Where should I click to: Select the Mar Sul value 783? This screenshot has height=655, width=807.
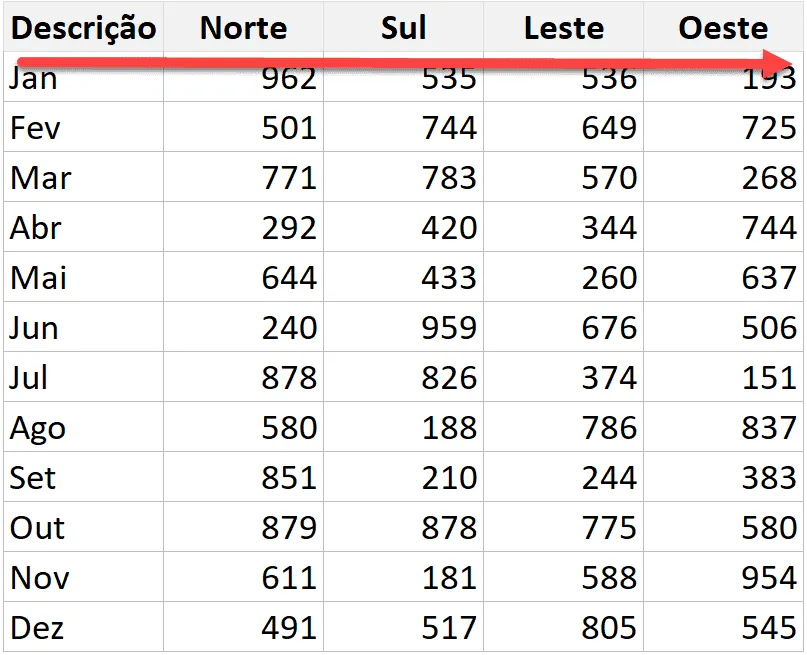coord(404,177)
